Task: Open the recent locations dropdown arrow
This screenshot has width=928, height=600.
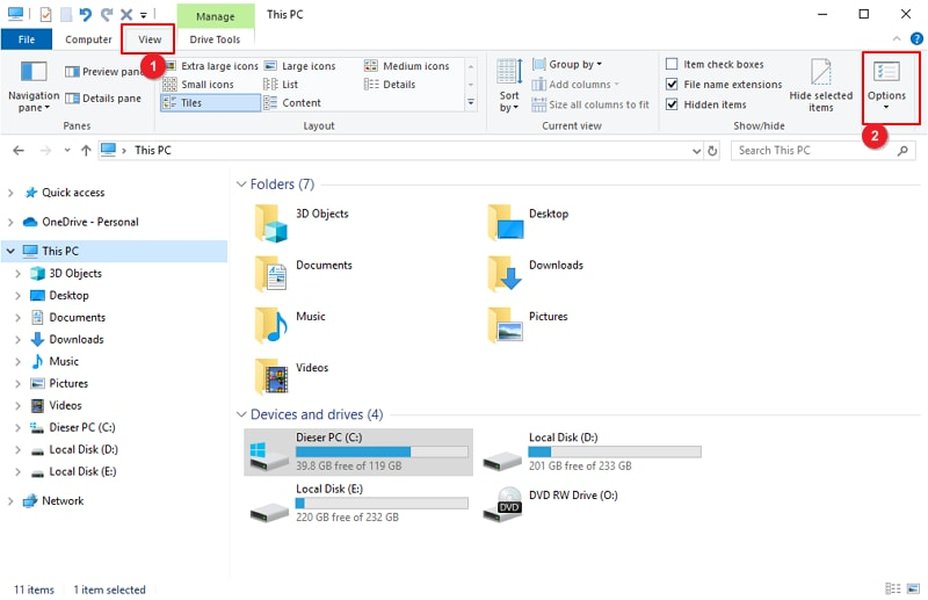Action: click(x=67, y=150)
